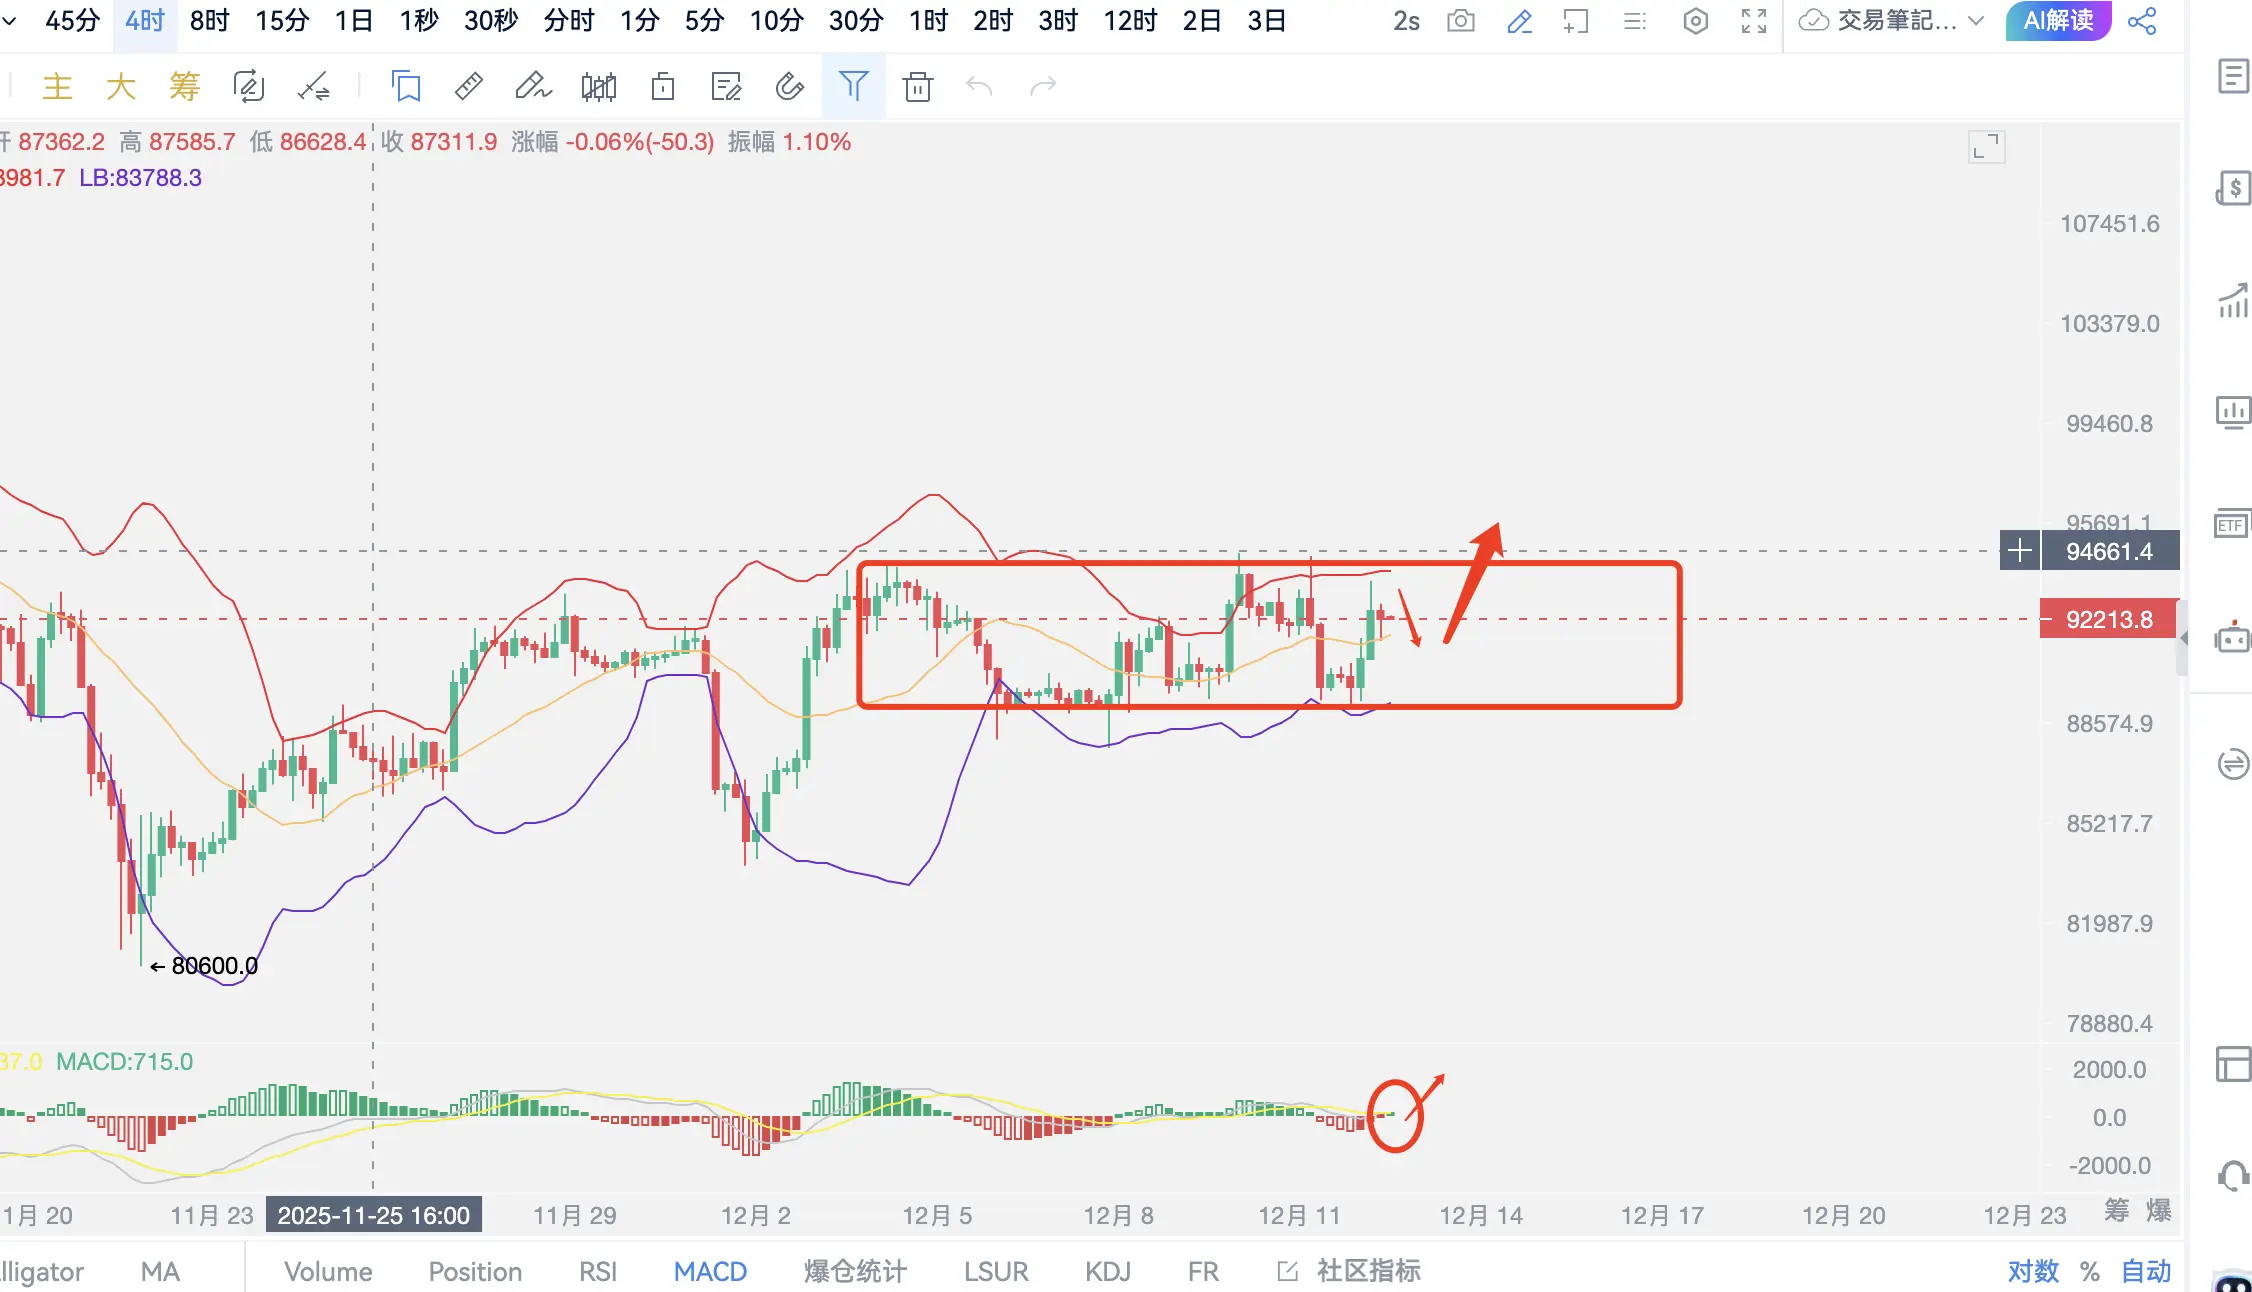
Task: Expand timeframe list chevron at left
Action: click(10, 21)
